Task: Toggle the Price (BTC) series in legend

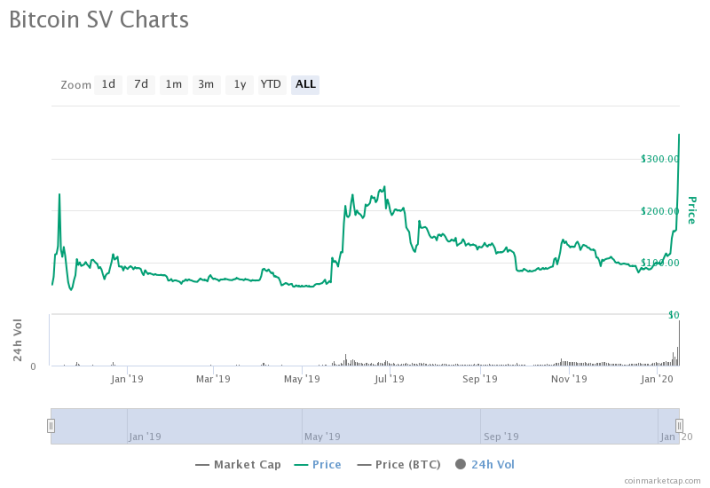Action: (398, 464)
